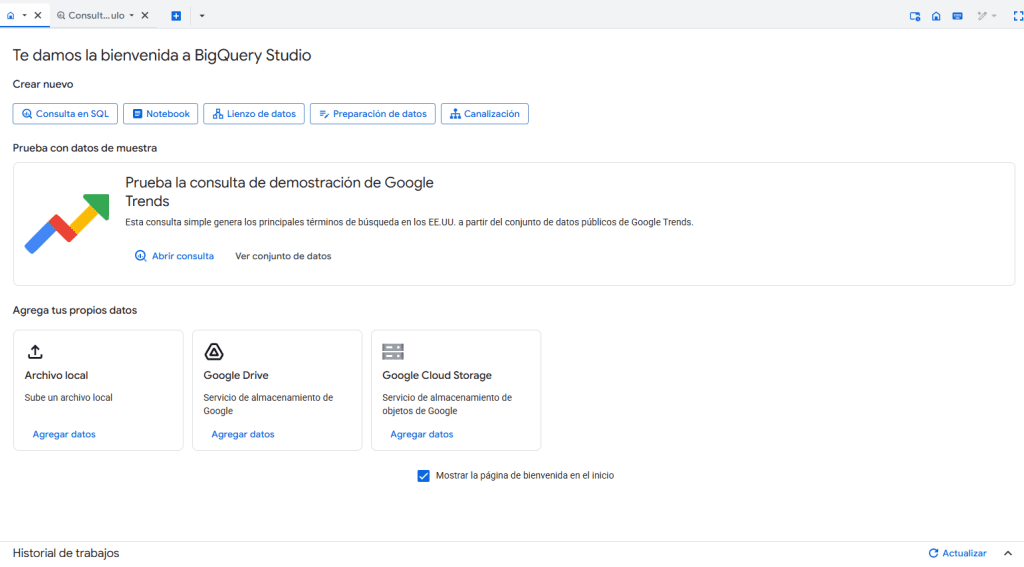1024x567 pixels.
Task: Click the Archivo local card title
Action: [56, 376]
